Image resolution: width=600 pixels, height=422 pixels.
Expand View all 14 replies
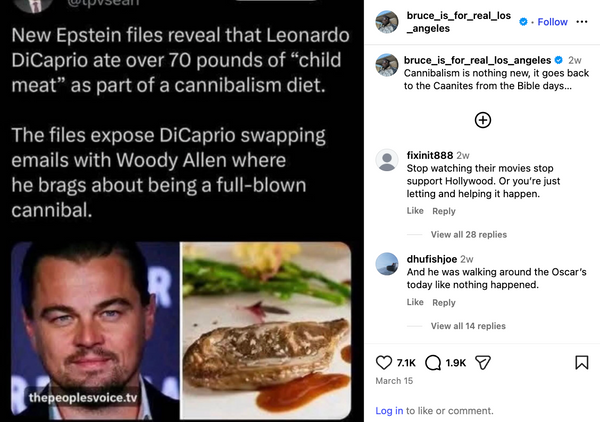click(x=468, y=326)
